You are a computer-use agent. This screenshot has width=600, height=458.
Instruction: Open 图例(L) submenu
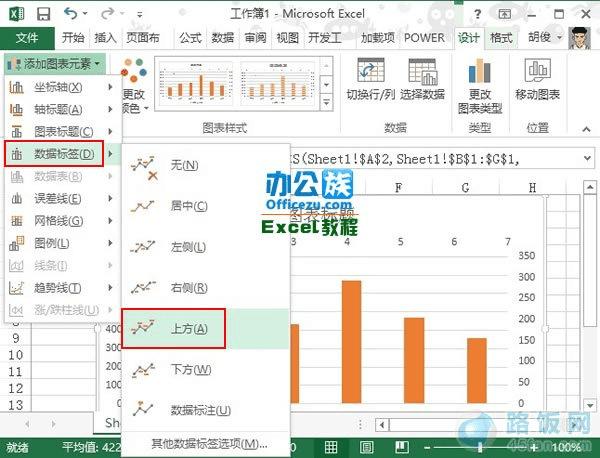(63, 243)
